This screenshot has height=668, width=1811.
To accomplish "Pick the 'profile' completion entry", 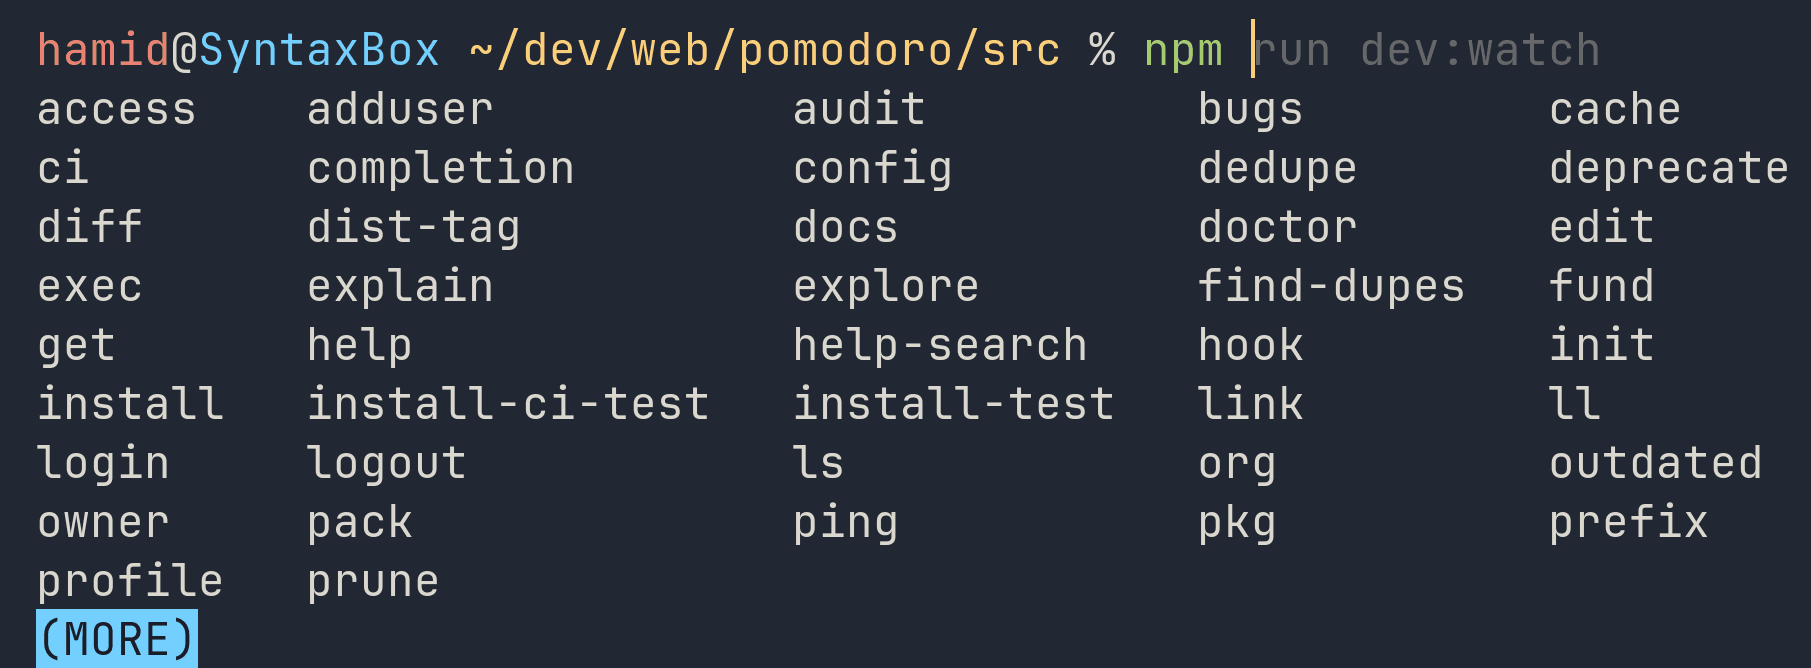I will (130, 582).
